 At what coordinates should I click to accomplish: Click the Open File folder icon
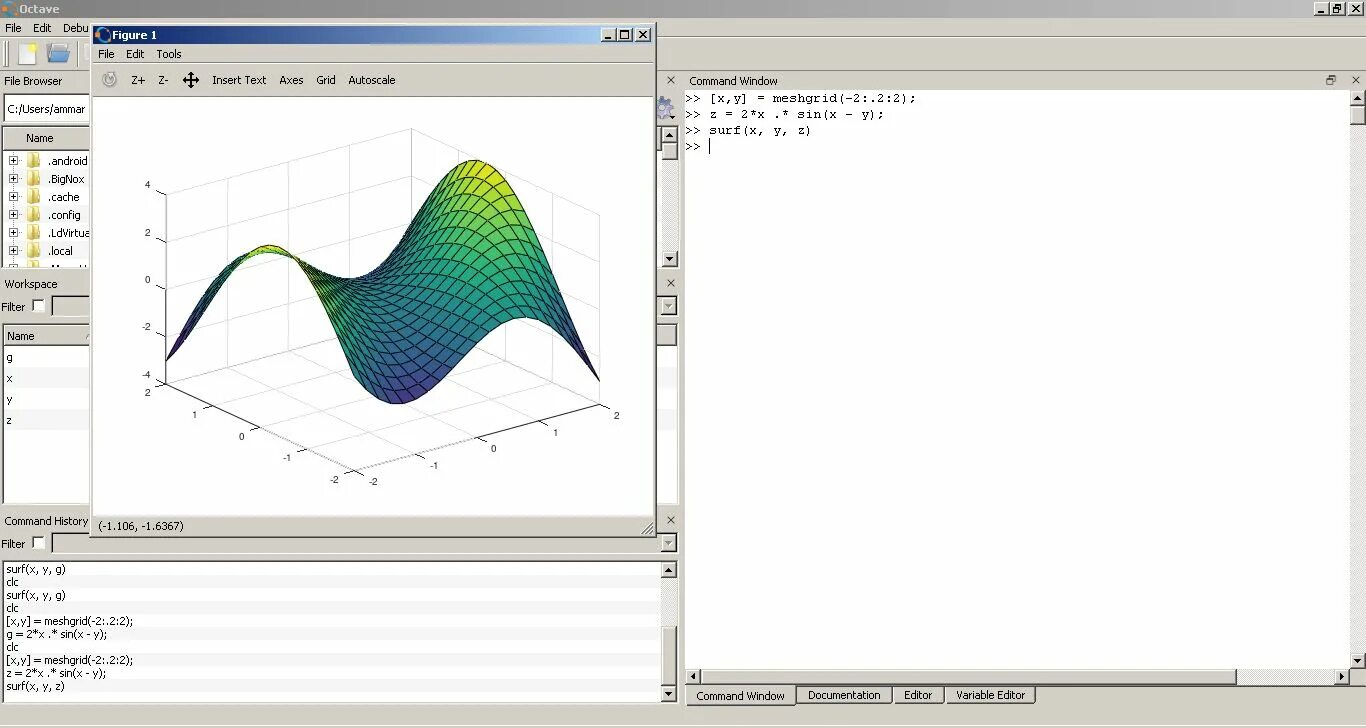coord(59,53)
